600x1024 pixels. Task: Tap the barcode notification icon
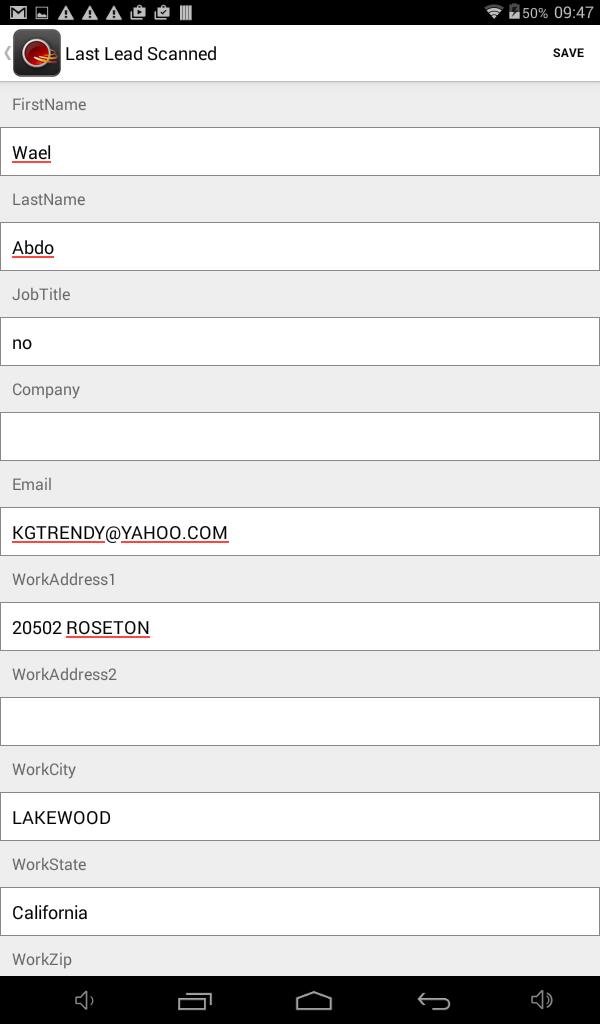[185, 13]
